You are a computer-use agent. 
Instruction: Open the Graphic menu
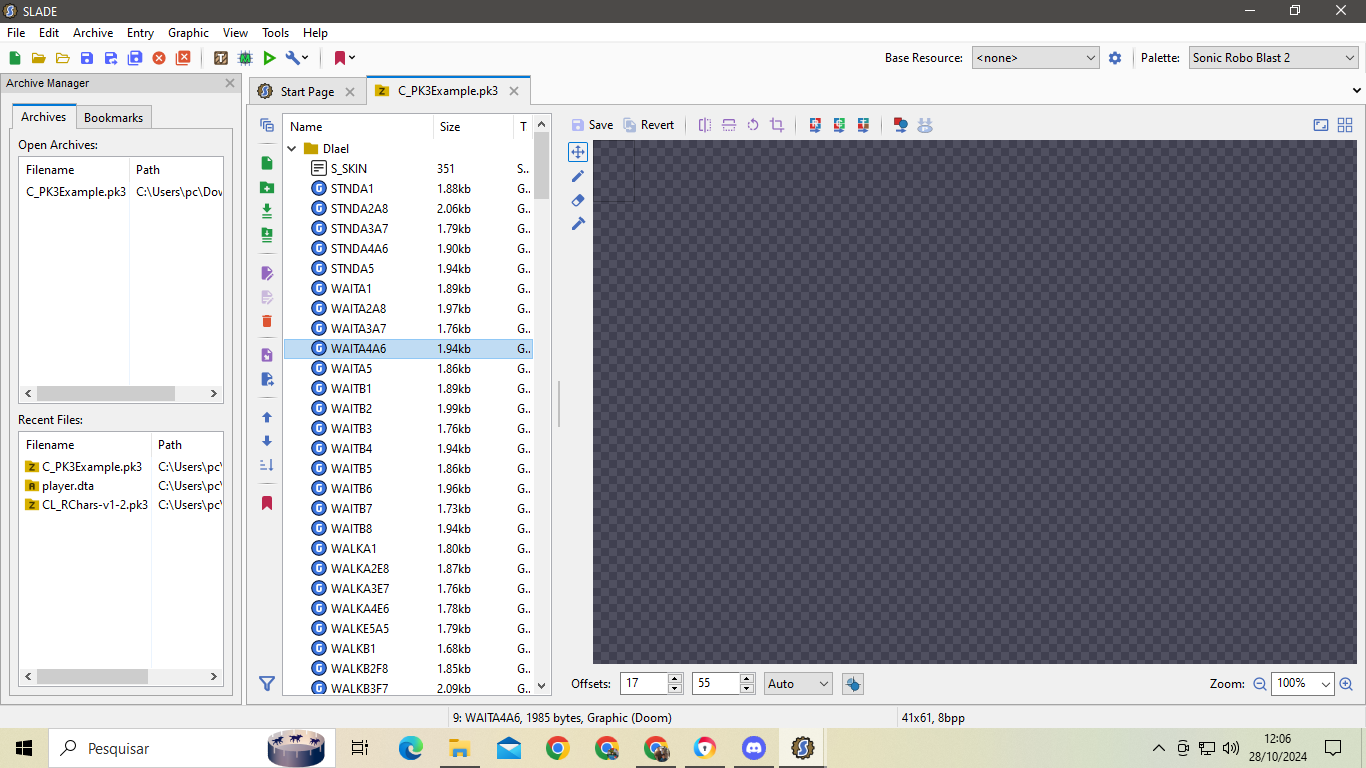(188, 33)
